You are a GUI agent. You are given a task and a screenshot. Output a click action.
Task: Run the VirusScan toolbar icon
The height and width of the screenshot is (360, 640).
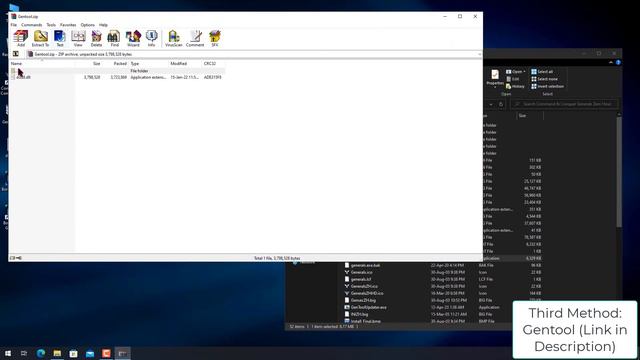click(173, 38)
